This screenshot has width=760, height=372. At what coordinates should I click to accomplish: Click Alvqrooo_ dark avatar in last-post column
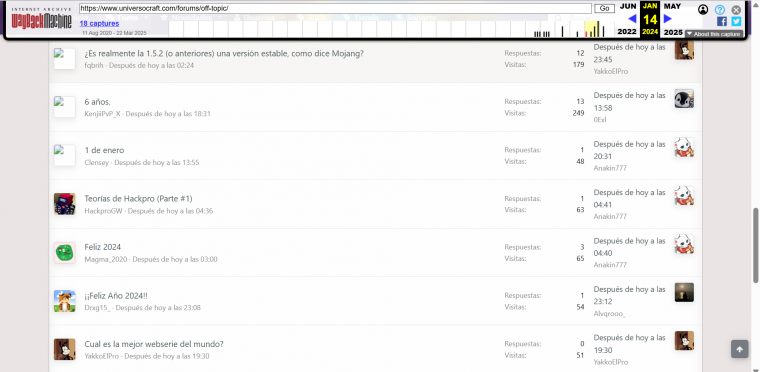click(684, 292)
